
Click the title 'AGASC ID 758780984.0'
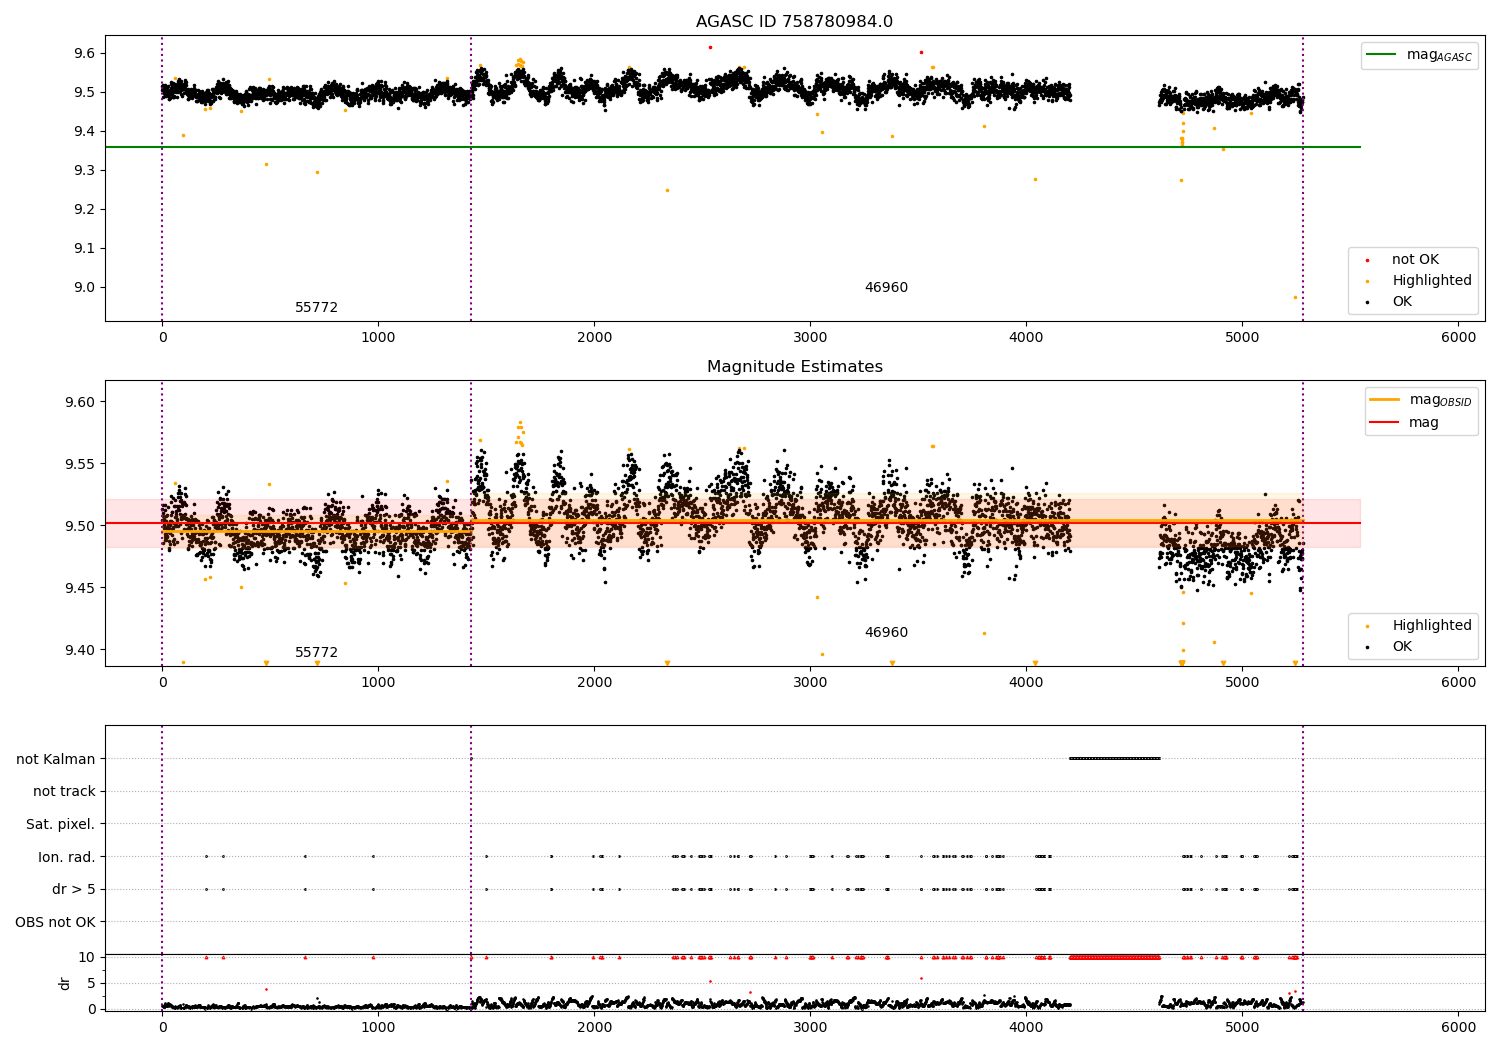pos(795,22)
